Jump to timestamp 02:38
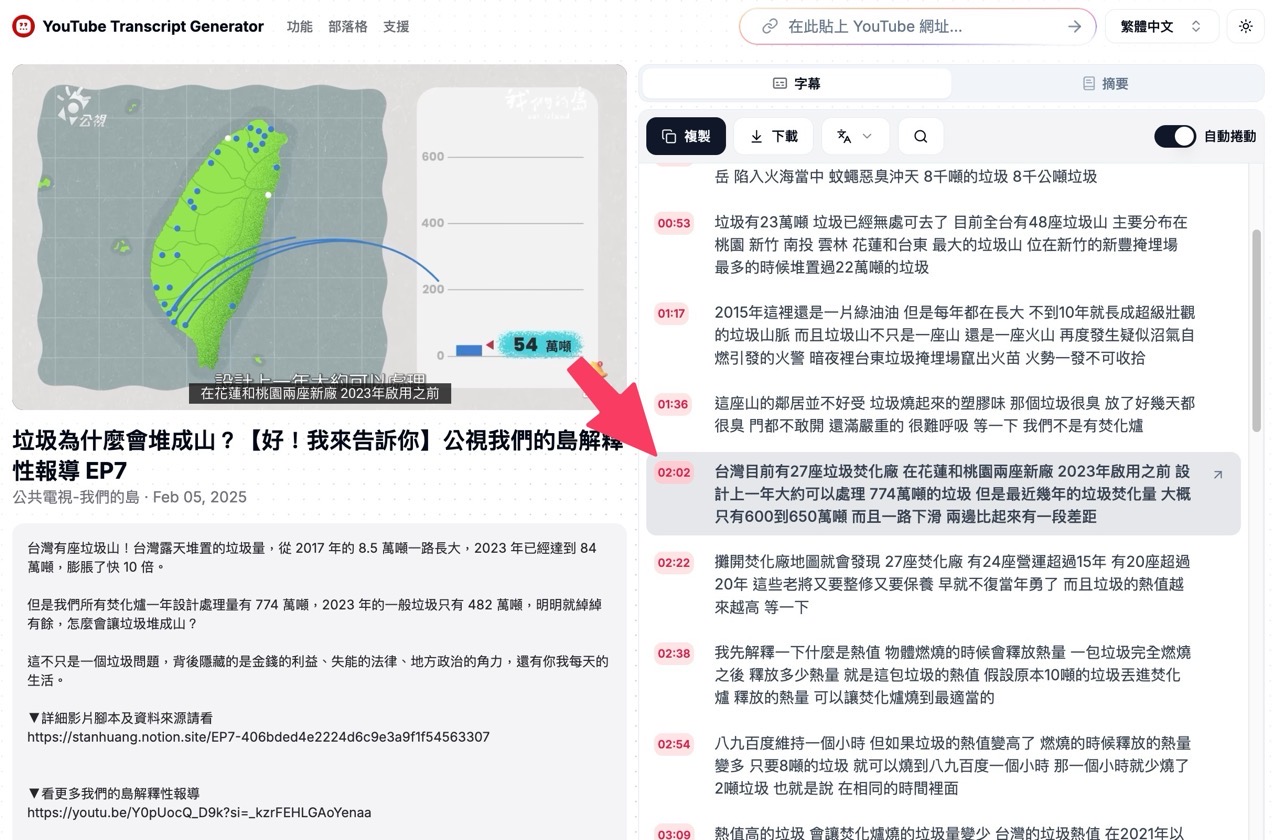The image size is (1280, 840). coord(674,654)
